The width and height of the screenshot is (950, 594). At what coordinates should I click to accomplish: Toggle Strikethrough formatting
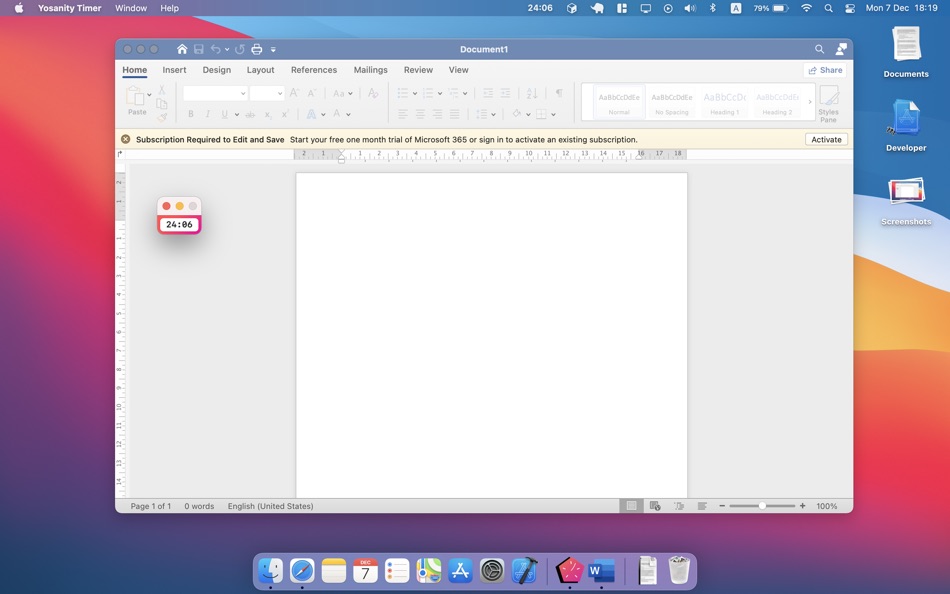click(x=250, y=114)
